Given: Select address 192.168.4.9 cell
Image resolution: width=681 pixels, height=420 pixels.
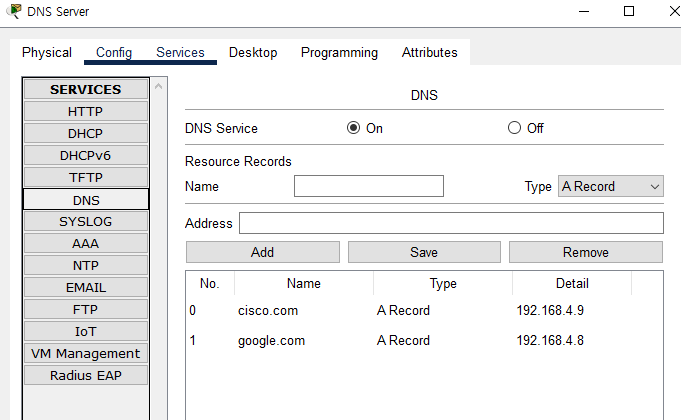Looking at the screenshot, I should 550,311.
